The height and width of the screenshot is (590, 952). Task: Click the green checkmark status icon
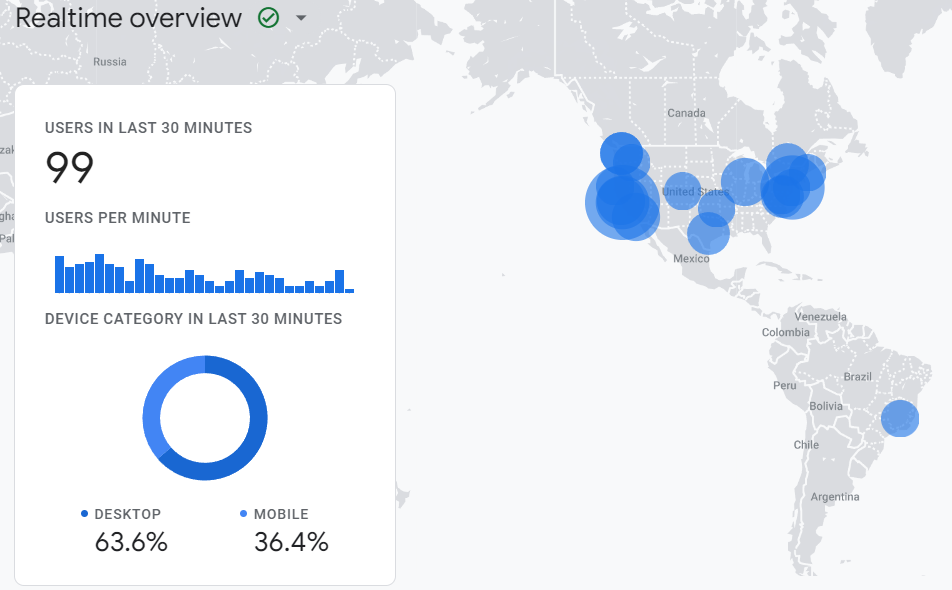pyautogui.click(x=268, y=18)
